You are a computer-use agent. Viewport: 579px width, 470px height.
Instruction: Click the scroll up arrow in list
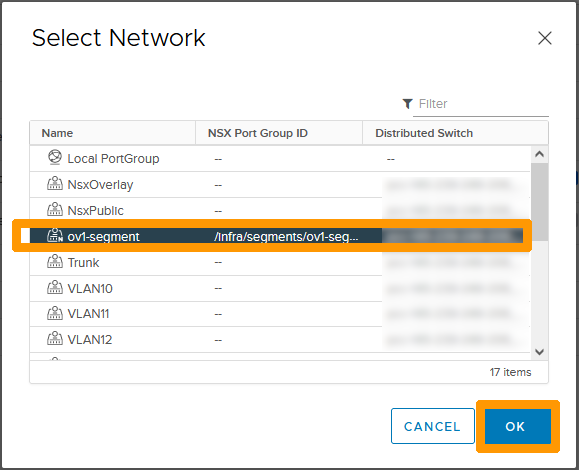coord(539,154)
